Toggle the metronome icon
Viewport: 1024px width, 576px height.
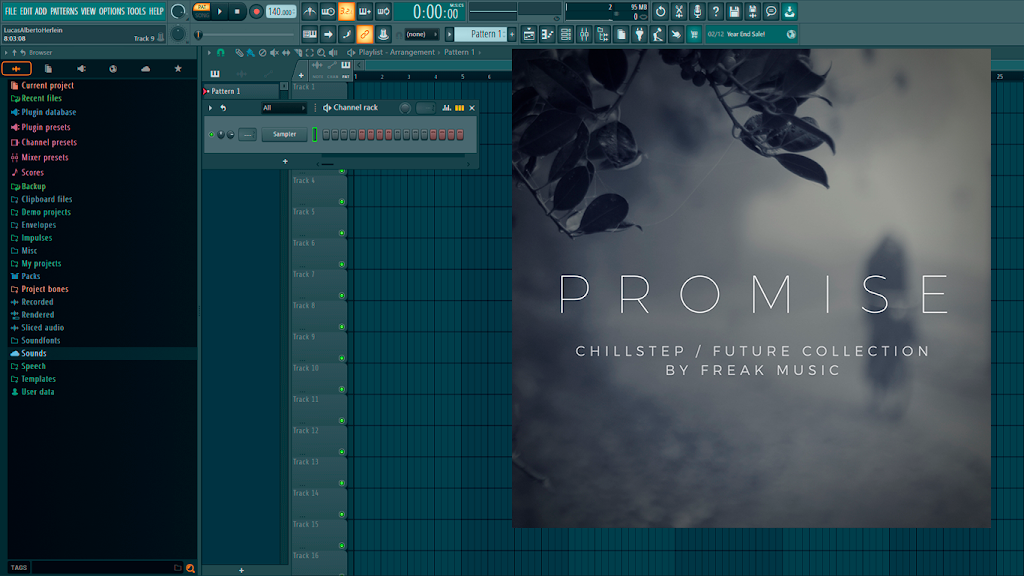tap(310, 11)
